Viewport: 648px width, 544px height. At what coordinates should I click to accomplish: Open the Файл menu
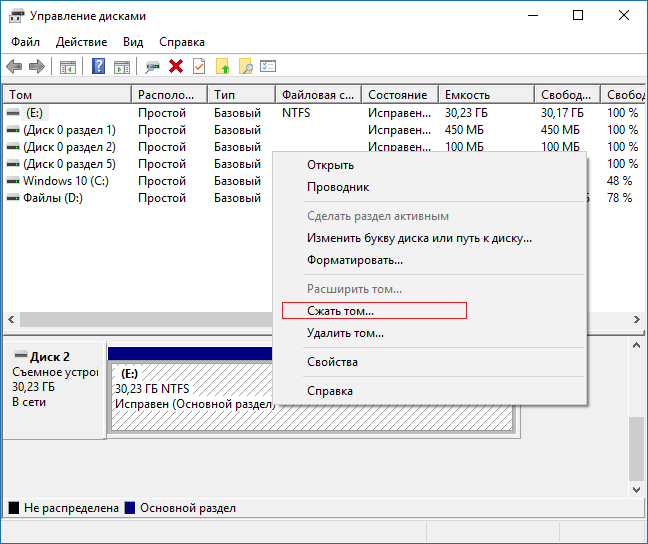click(25, 42)
